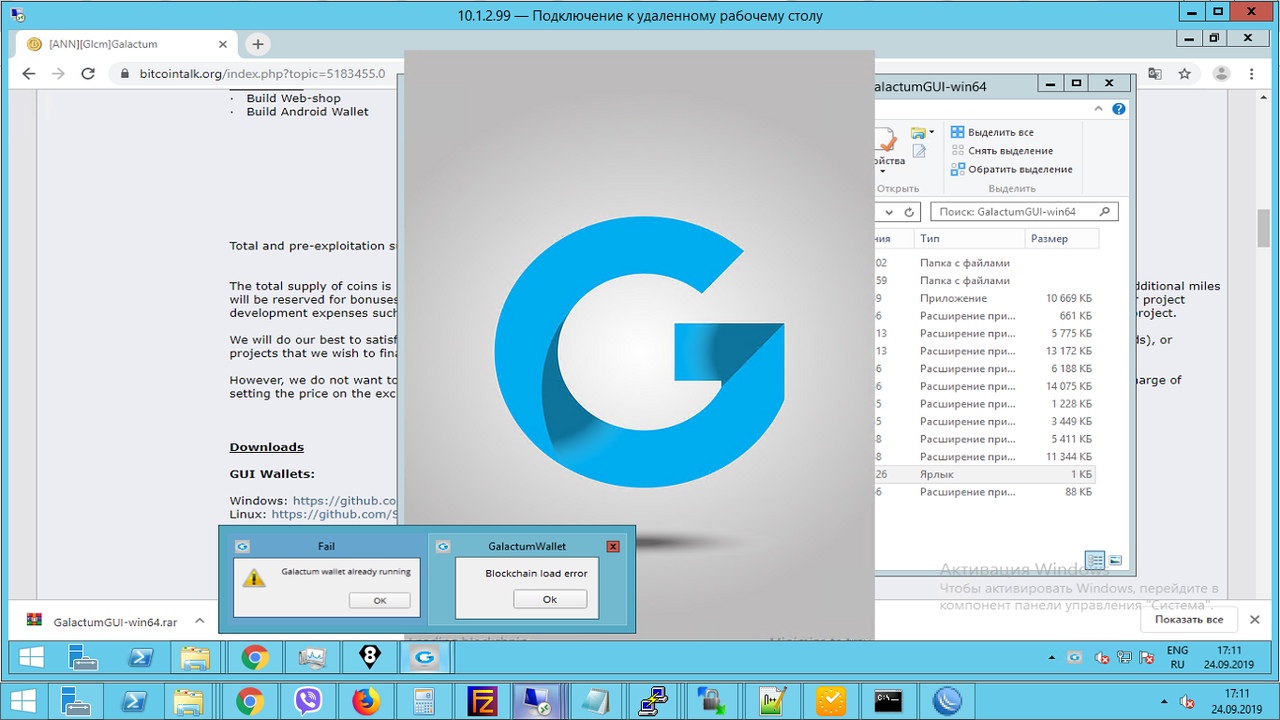Select the Приложение 10 669 КБ row

(x=985, y=298)
